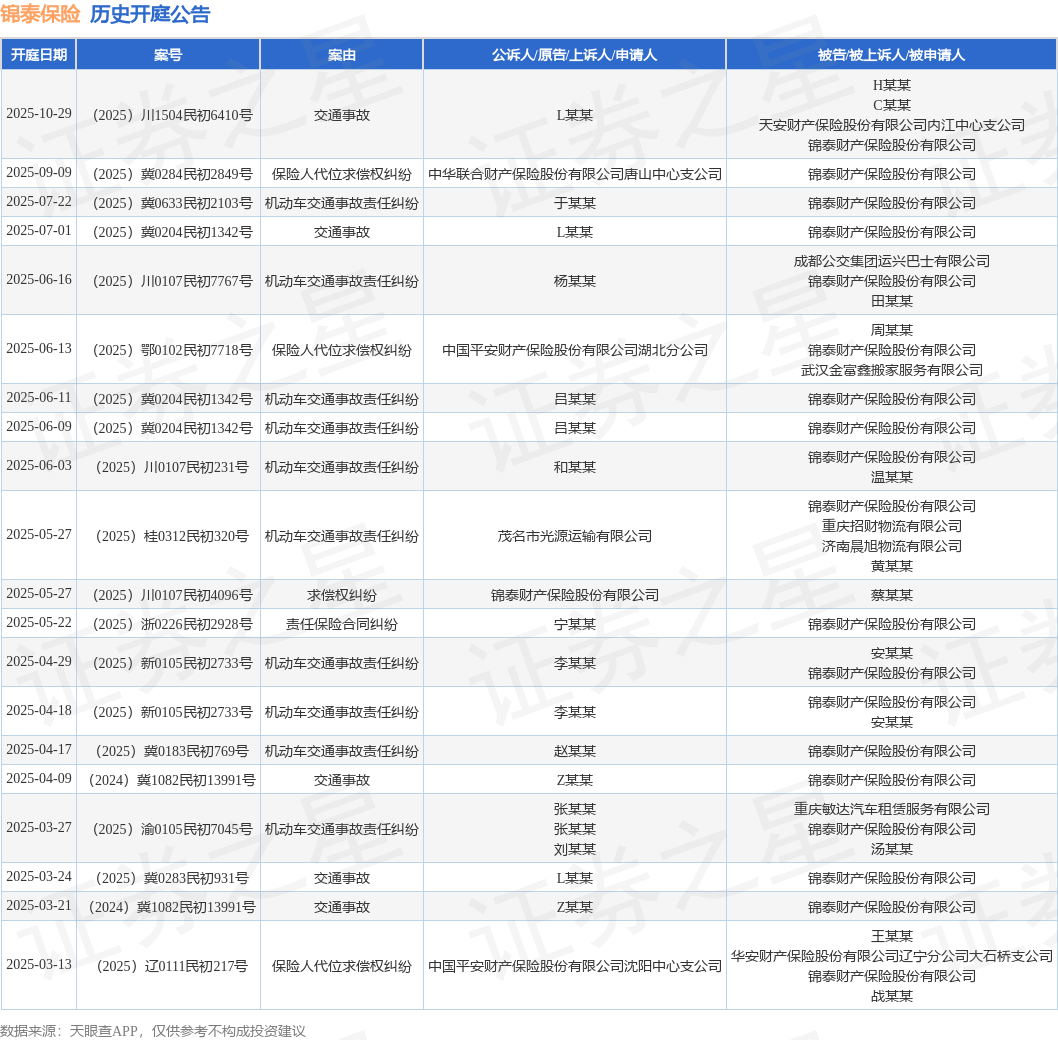The width and height of the screenshot is (1058, 1040).
Task: Click case number (2025)冀0284民初2849号
Action: pos(172,174)
